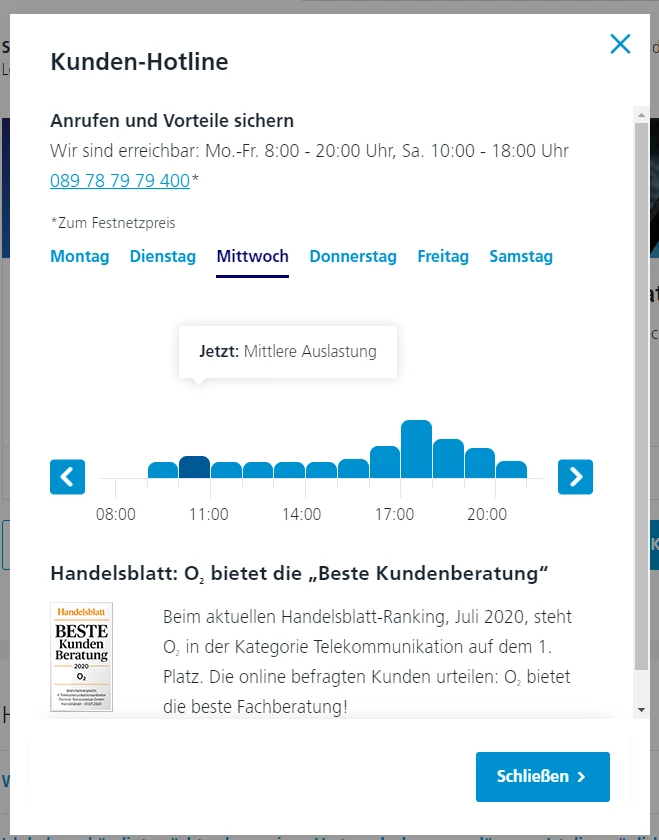Open the Donnerstag tab
Viewport: 659px width, 840px height.
point(353,257)
